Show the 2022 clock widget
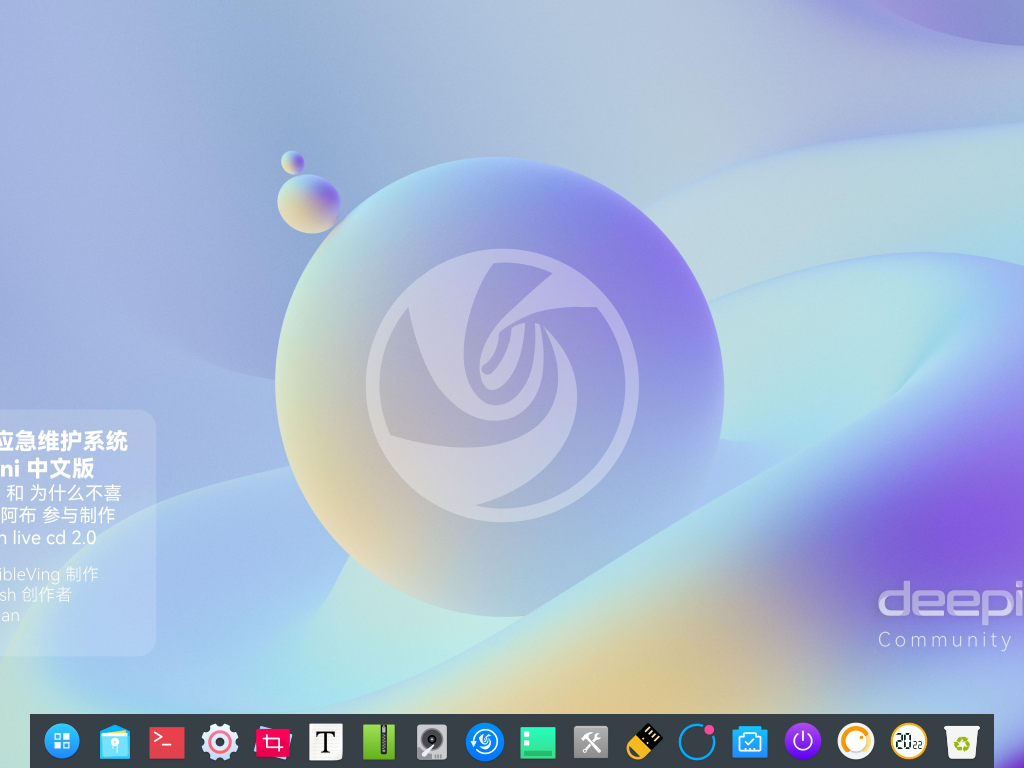 click(909, 742)
